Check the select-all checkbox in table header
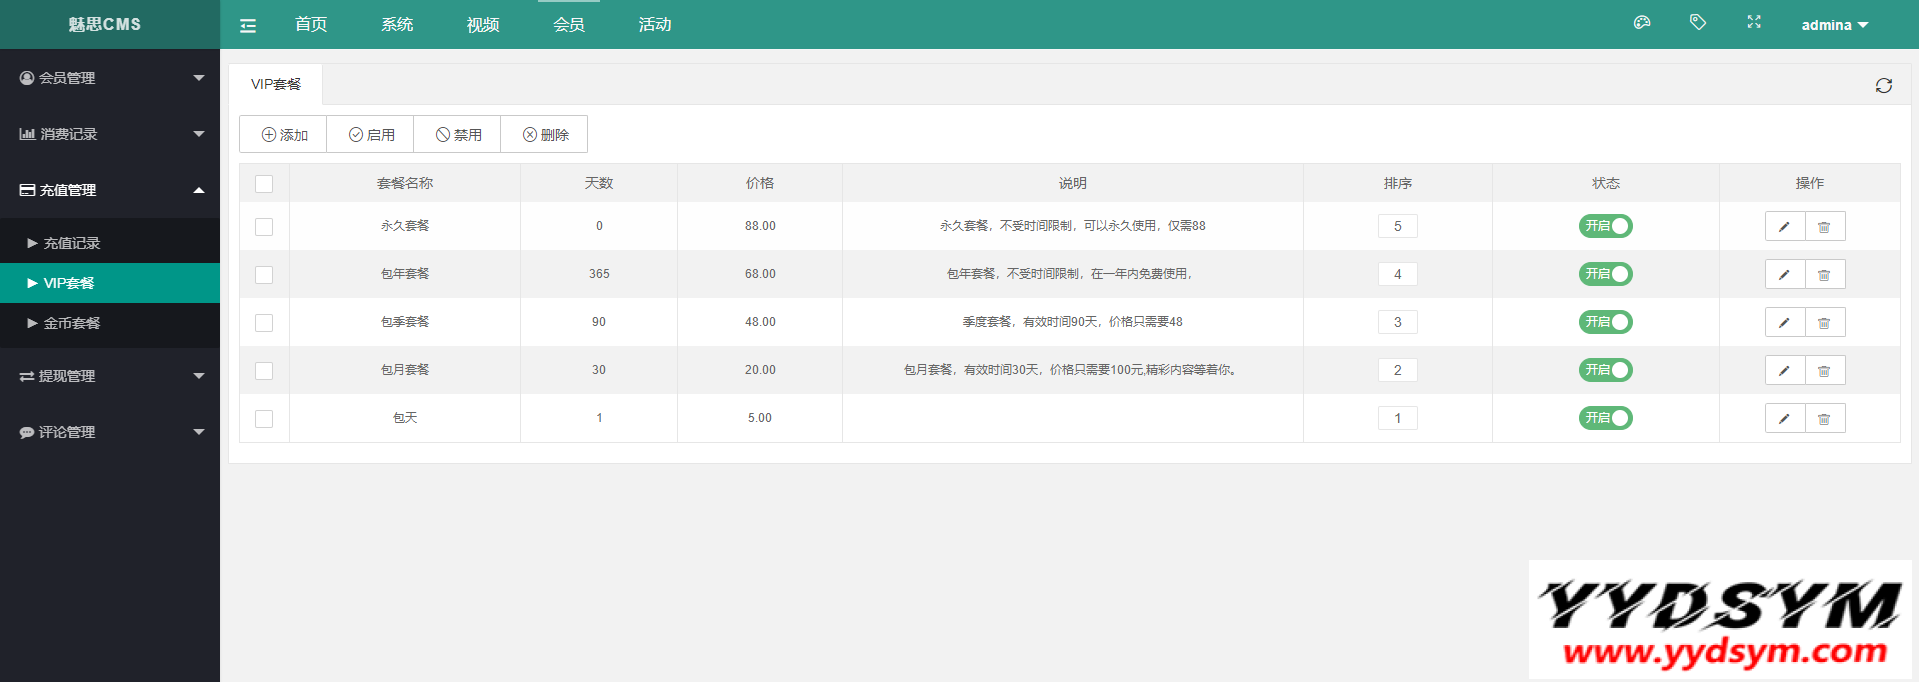The width and height of the screenshot is (1919, 682). [264, 184]
